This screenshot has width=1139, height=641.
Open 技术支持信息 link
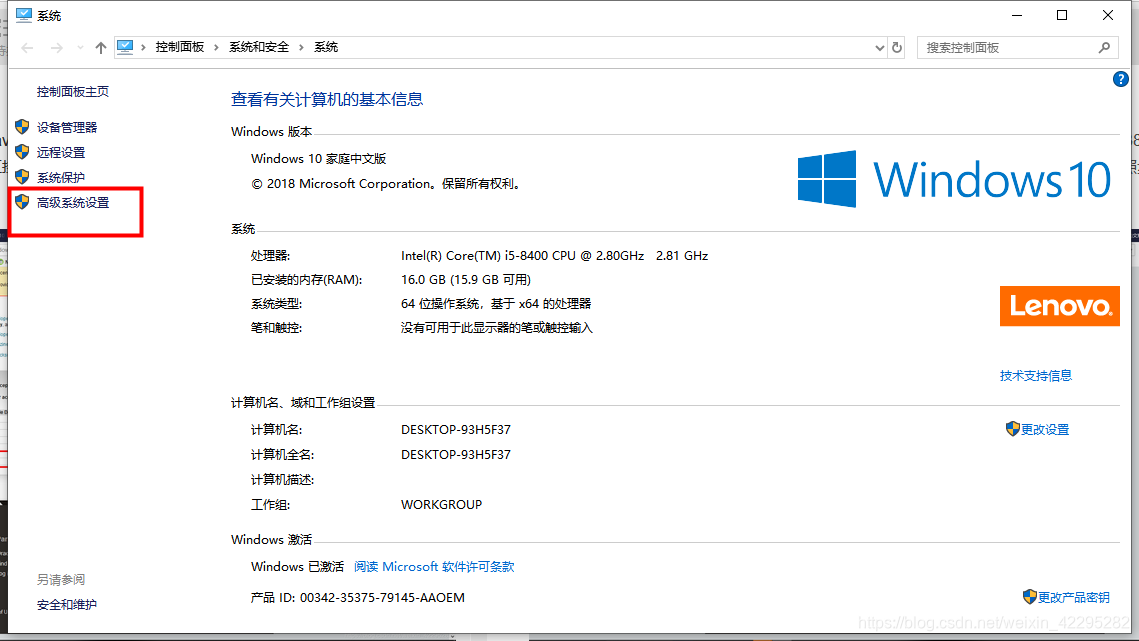[1035, 376]
